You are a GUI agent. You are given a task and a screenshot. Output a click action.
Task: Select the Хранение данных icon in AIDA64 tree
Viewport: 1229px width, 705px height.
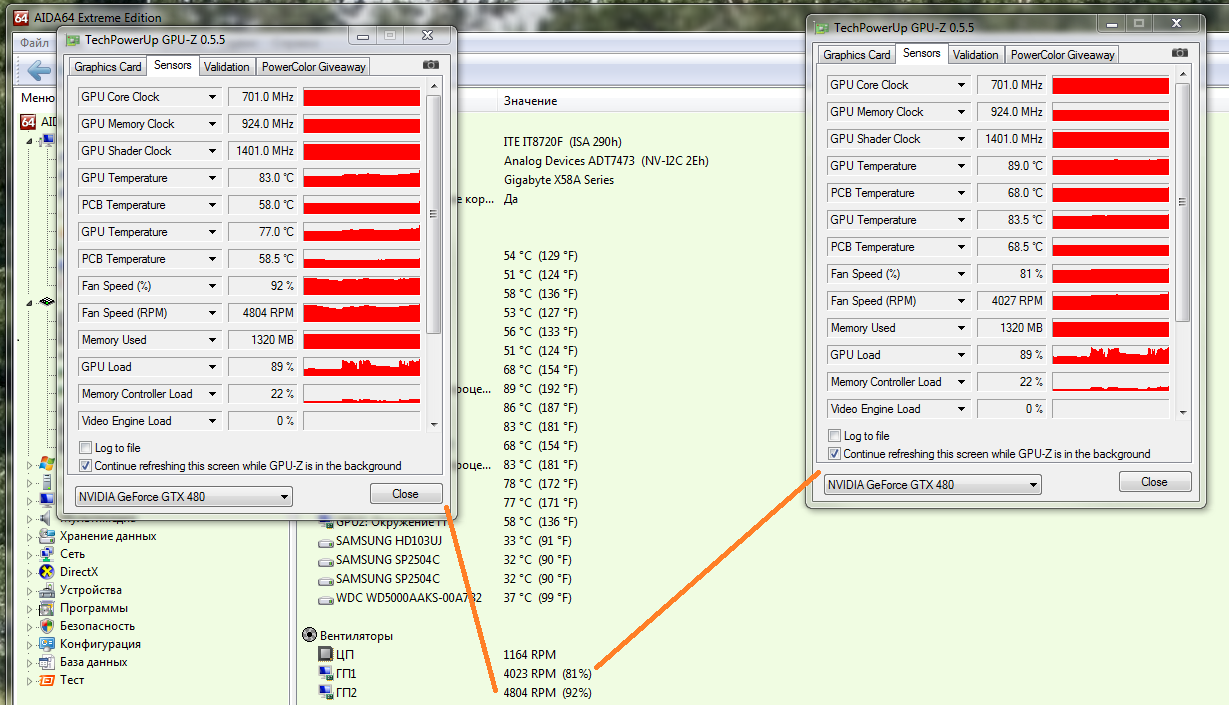45,536
